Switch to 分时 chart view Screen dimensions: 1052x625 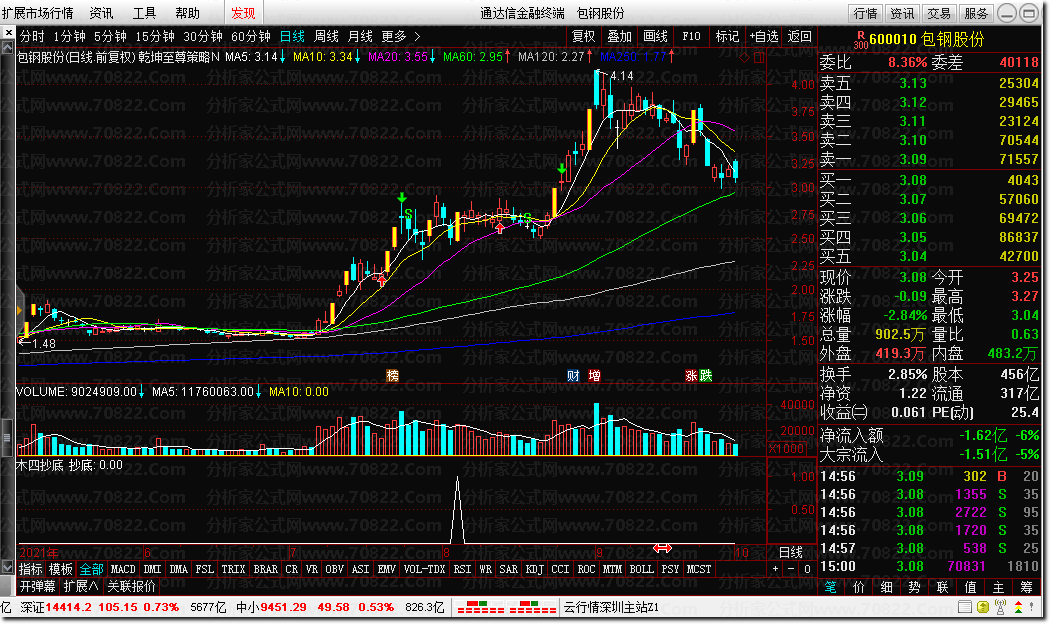[x=32, y=36]
